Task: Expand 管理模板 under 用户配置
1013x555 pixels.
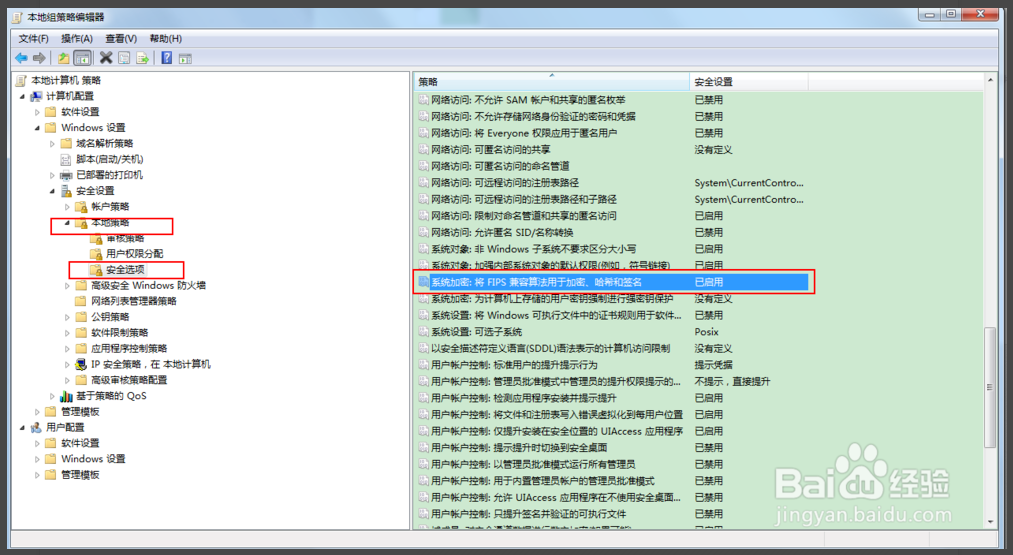Action: pyautogui.click(x=37, y=475)
